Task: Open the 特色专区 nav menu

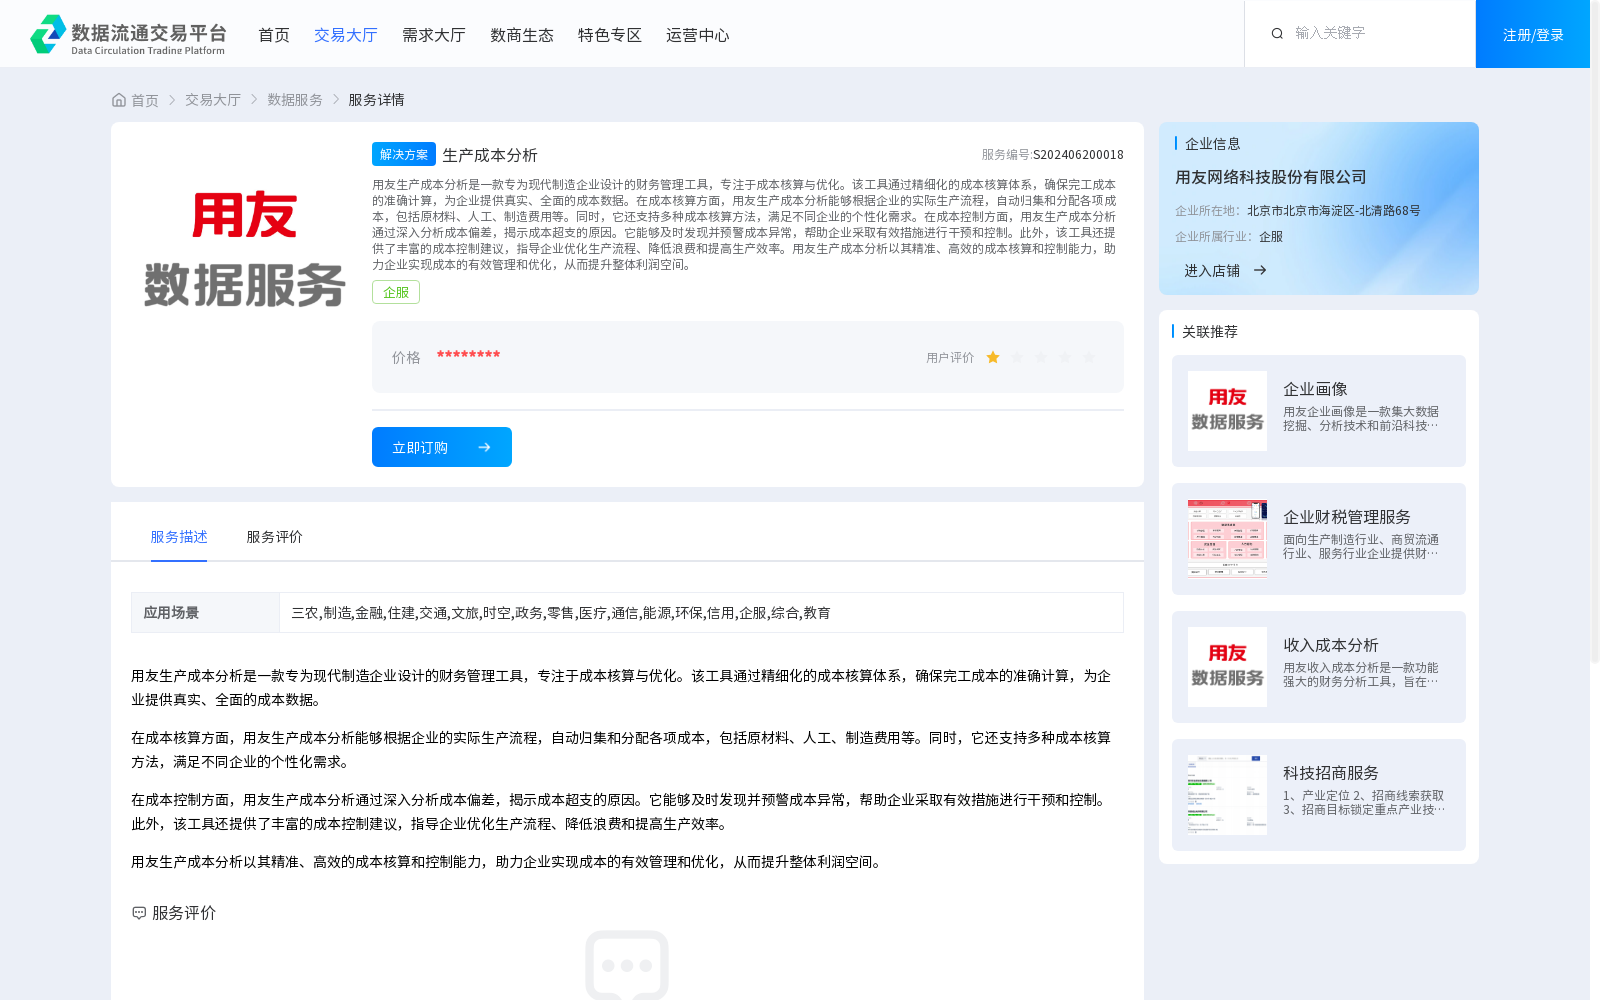Action: 610,35
